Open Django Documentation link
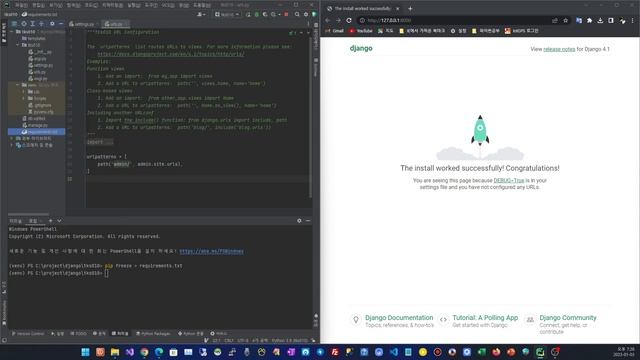The width and height of the screenshot is (640, 360). [399, 318]
